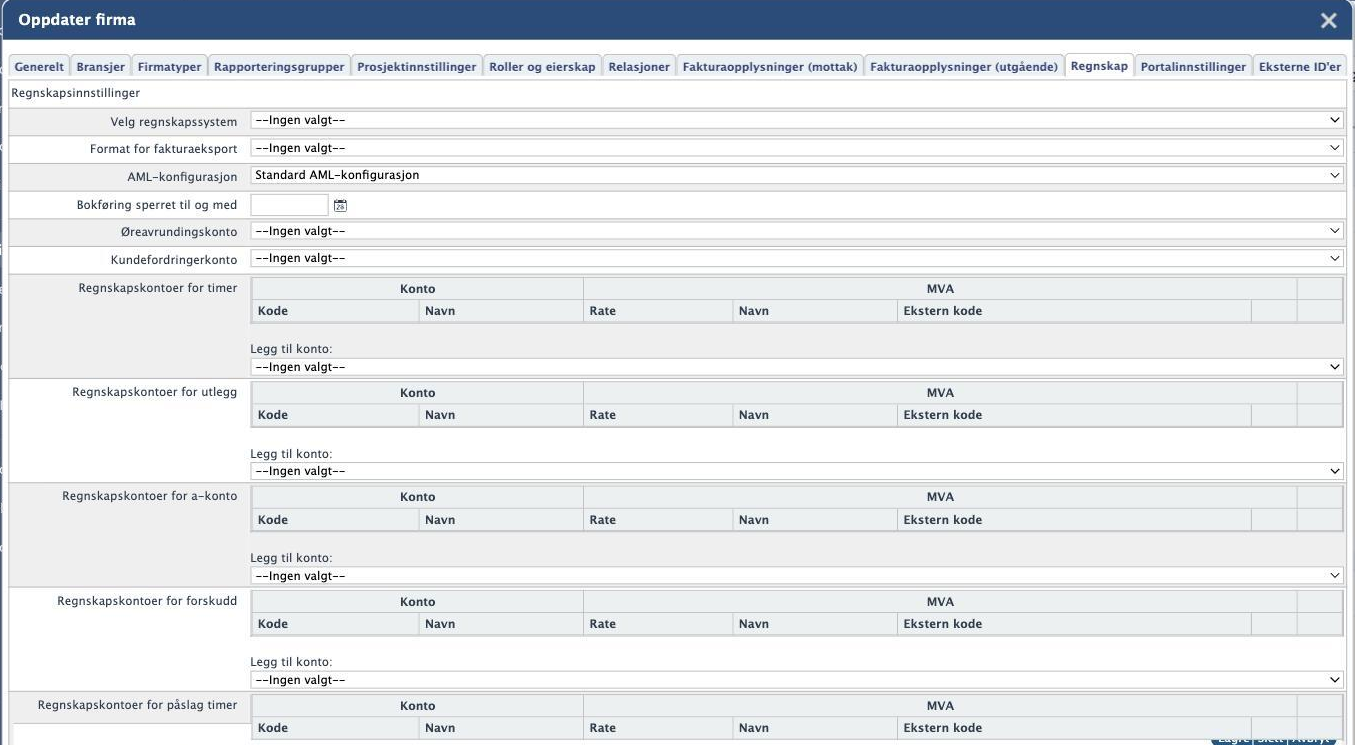1355x745 pixels.
Task: Open the Portalinnstillinger tab
Action: click(x=1193, y=66)
